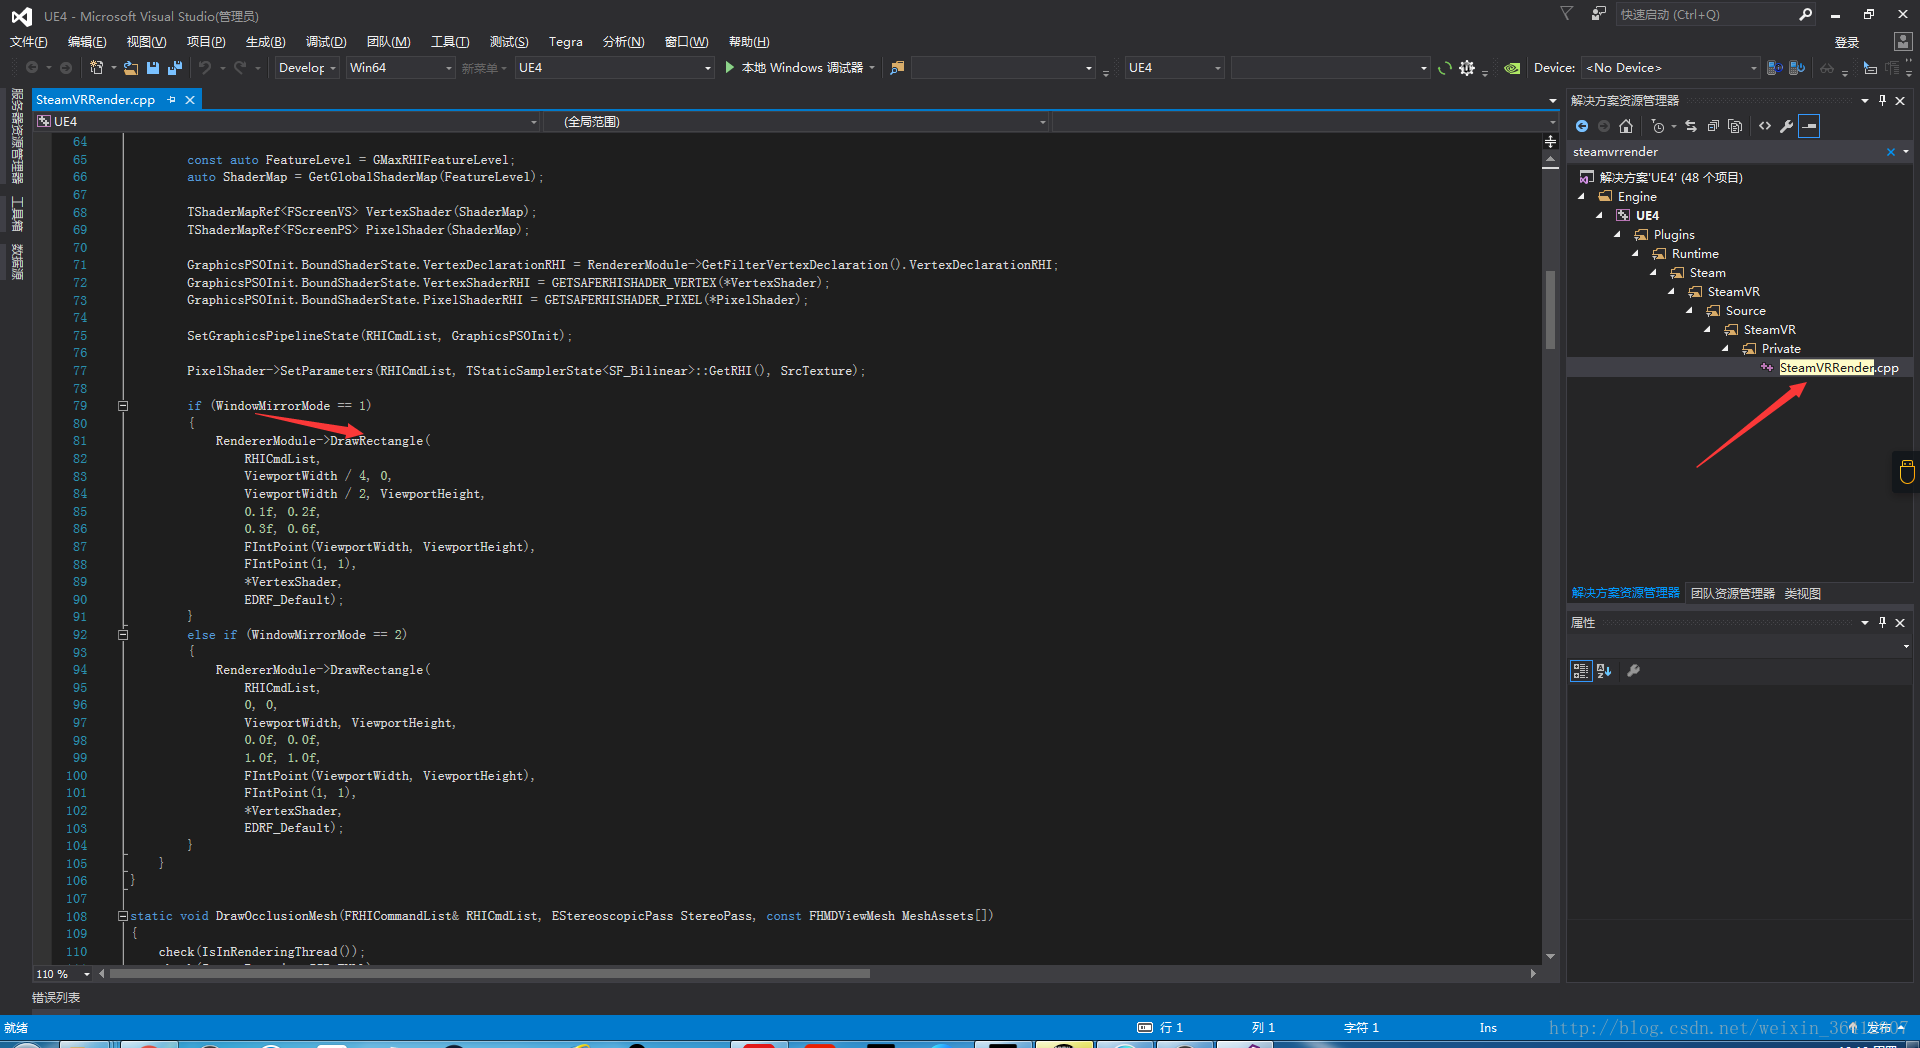
Task: Click the Back button in Solution Explorer
Action: [1582, 126]
